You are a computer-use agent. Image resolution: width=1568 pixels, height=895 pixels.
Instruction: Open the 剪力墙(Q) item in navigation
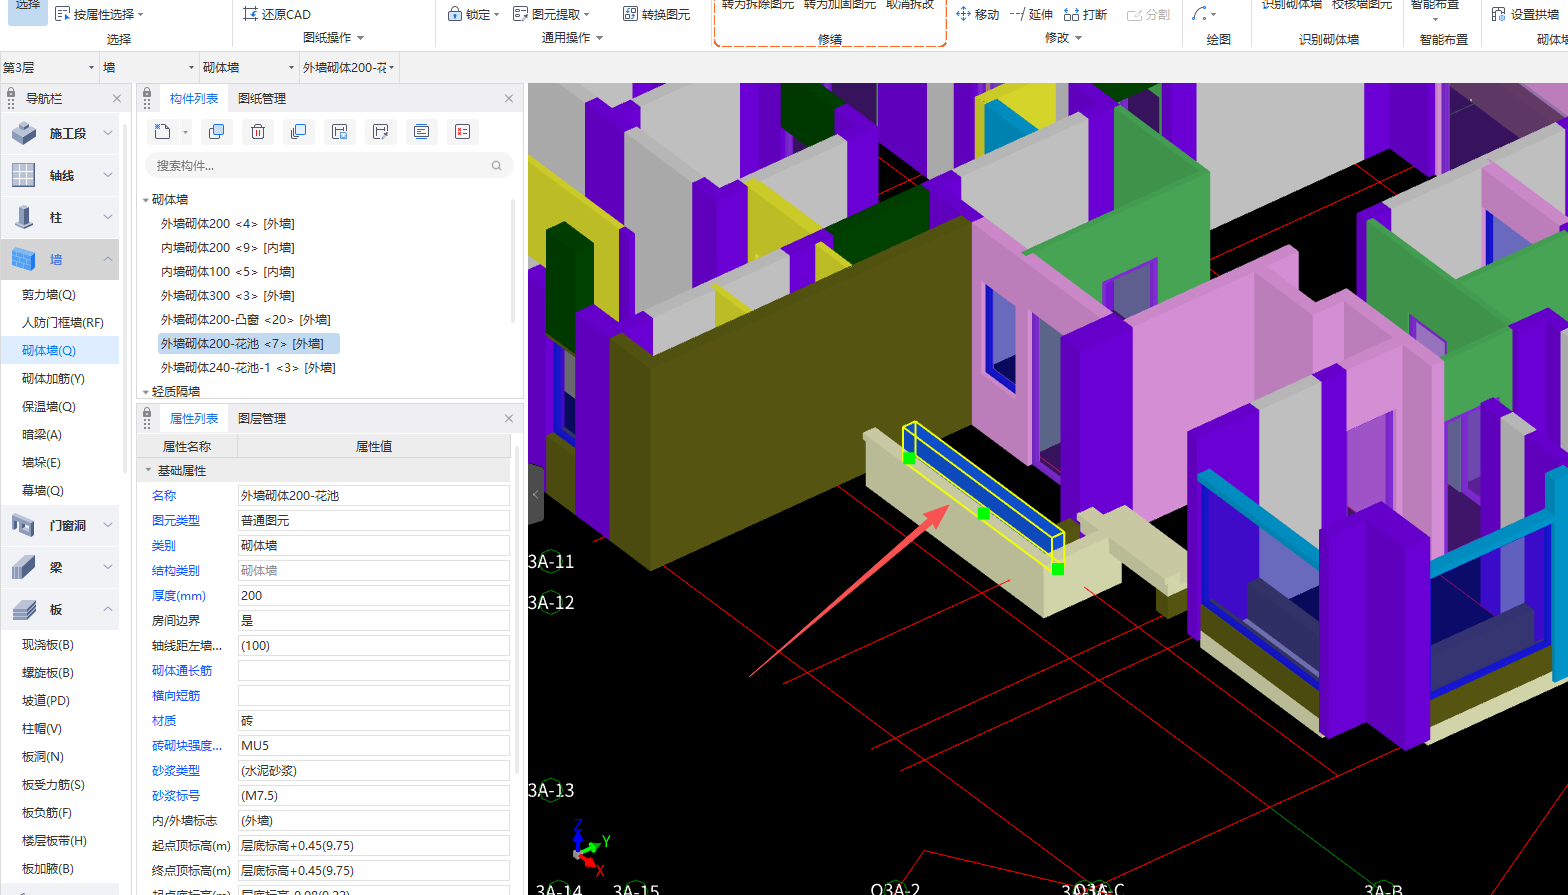point(49,295)
